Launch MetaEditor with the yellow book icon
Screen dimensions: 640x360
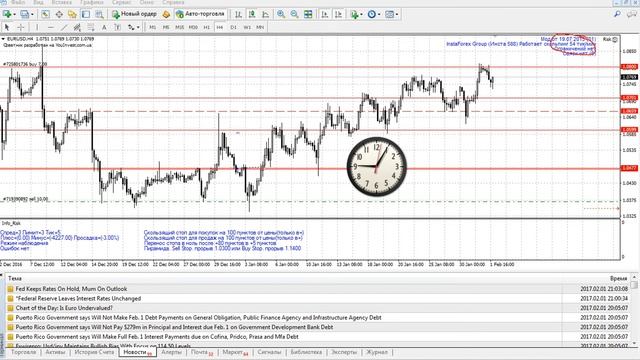pos(166,14)
